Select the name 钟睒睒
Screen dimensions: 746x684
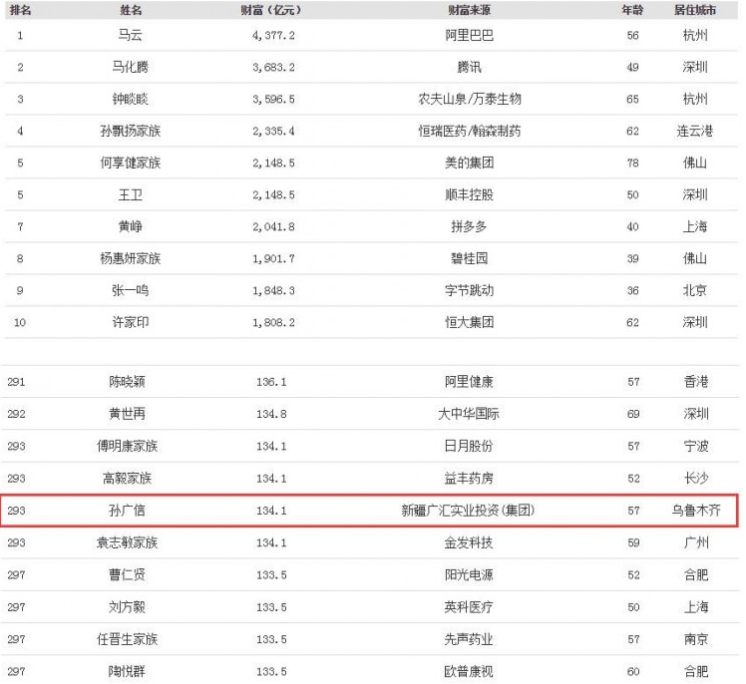[130, 99]
